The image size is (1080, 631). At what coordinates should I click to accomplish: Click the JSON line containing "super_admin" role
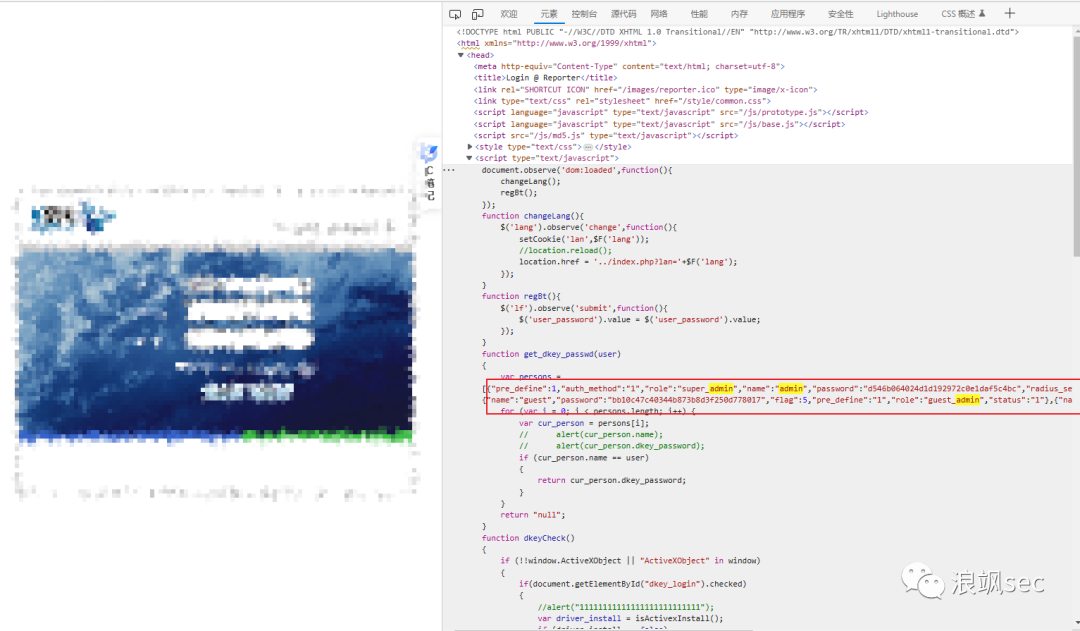tap(780, 389)
